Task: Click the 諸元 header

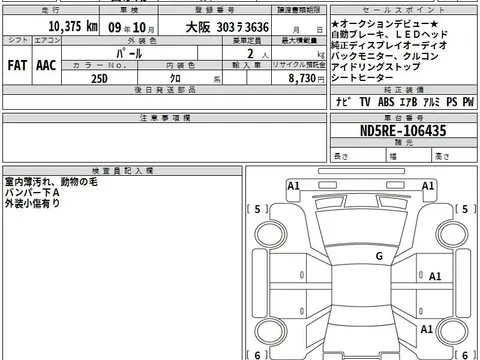Action: point(404,143)
